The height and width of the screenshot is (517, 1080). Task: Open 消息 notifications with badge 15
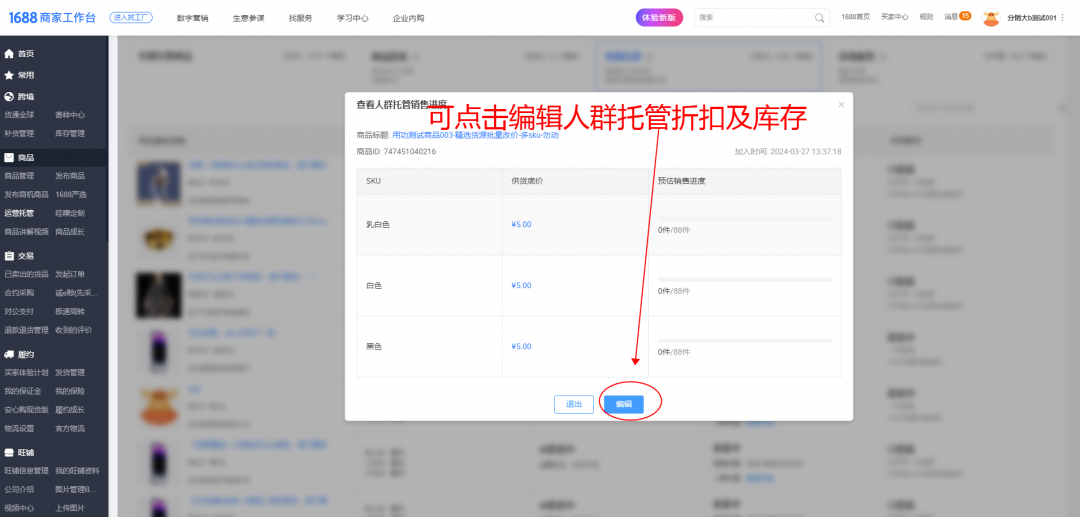pos(958,17)
